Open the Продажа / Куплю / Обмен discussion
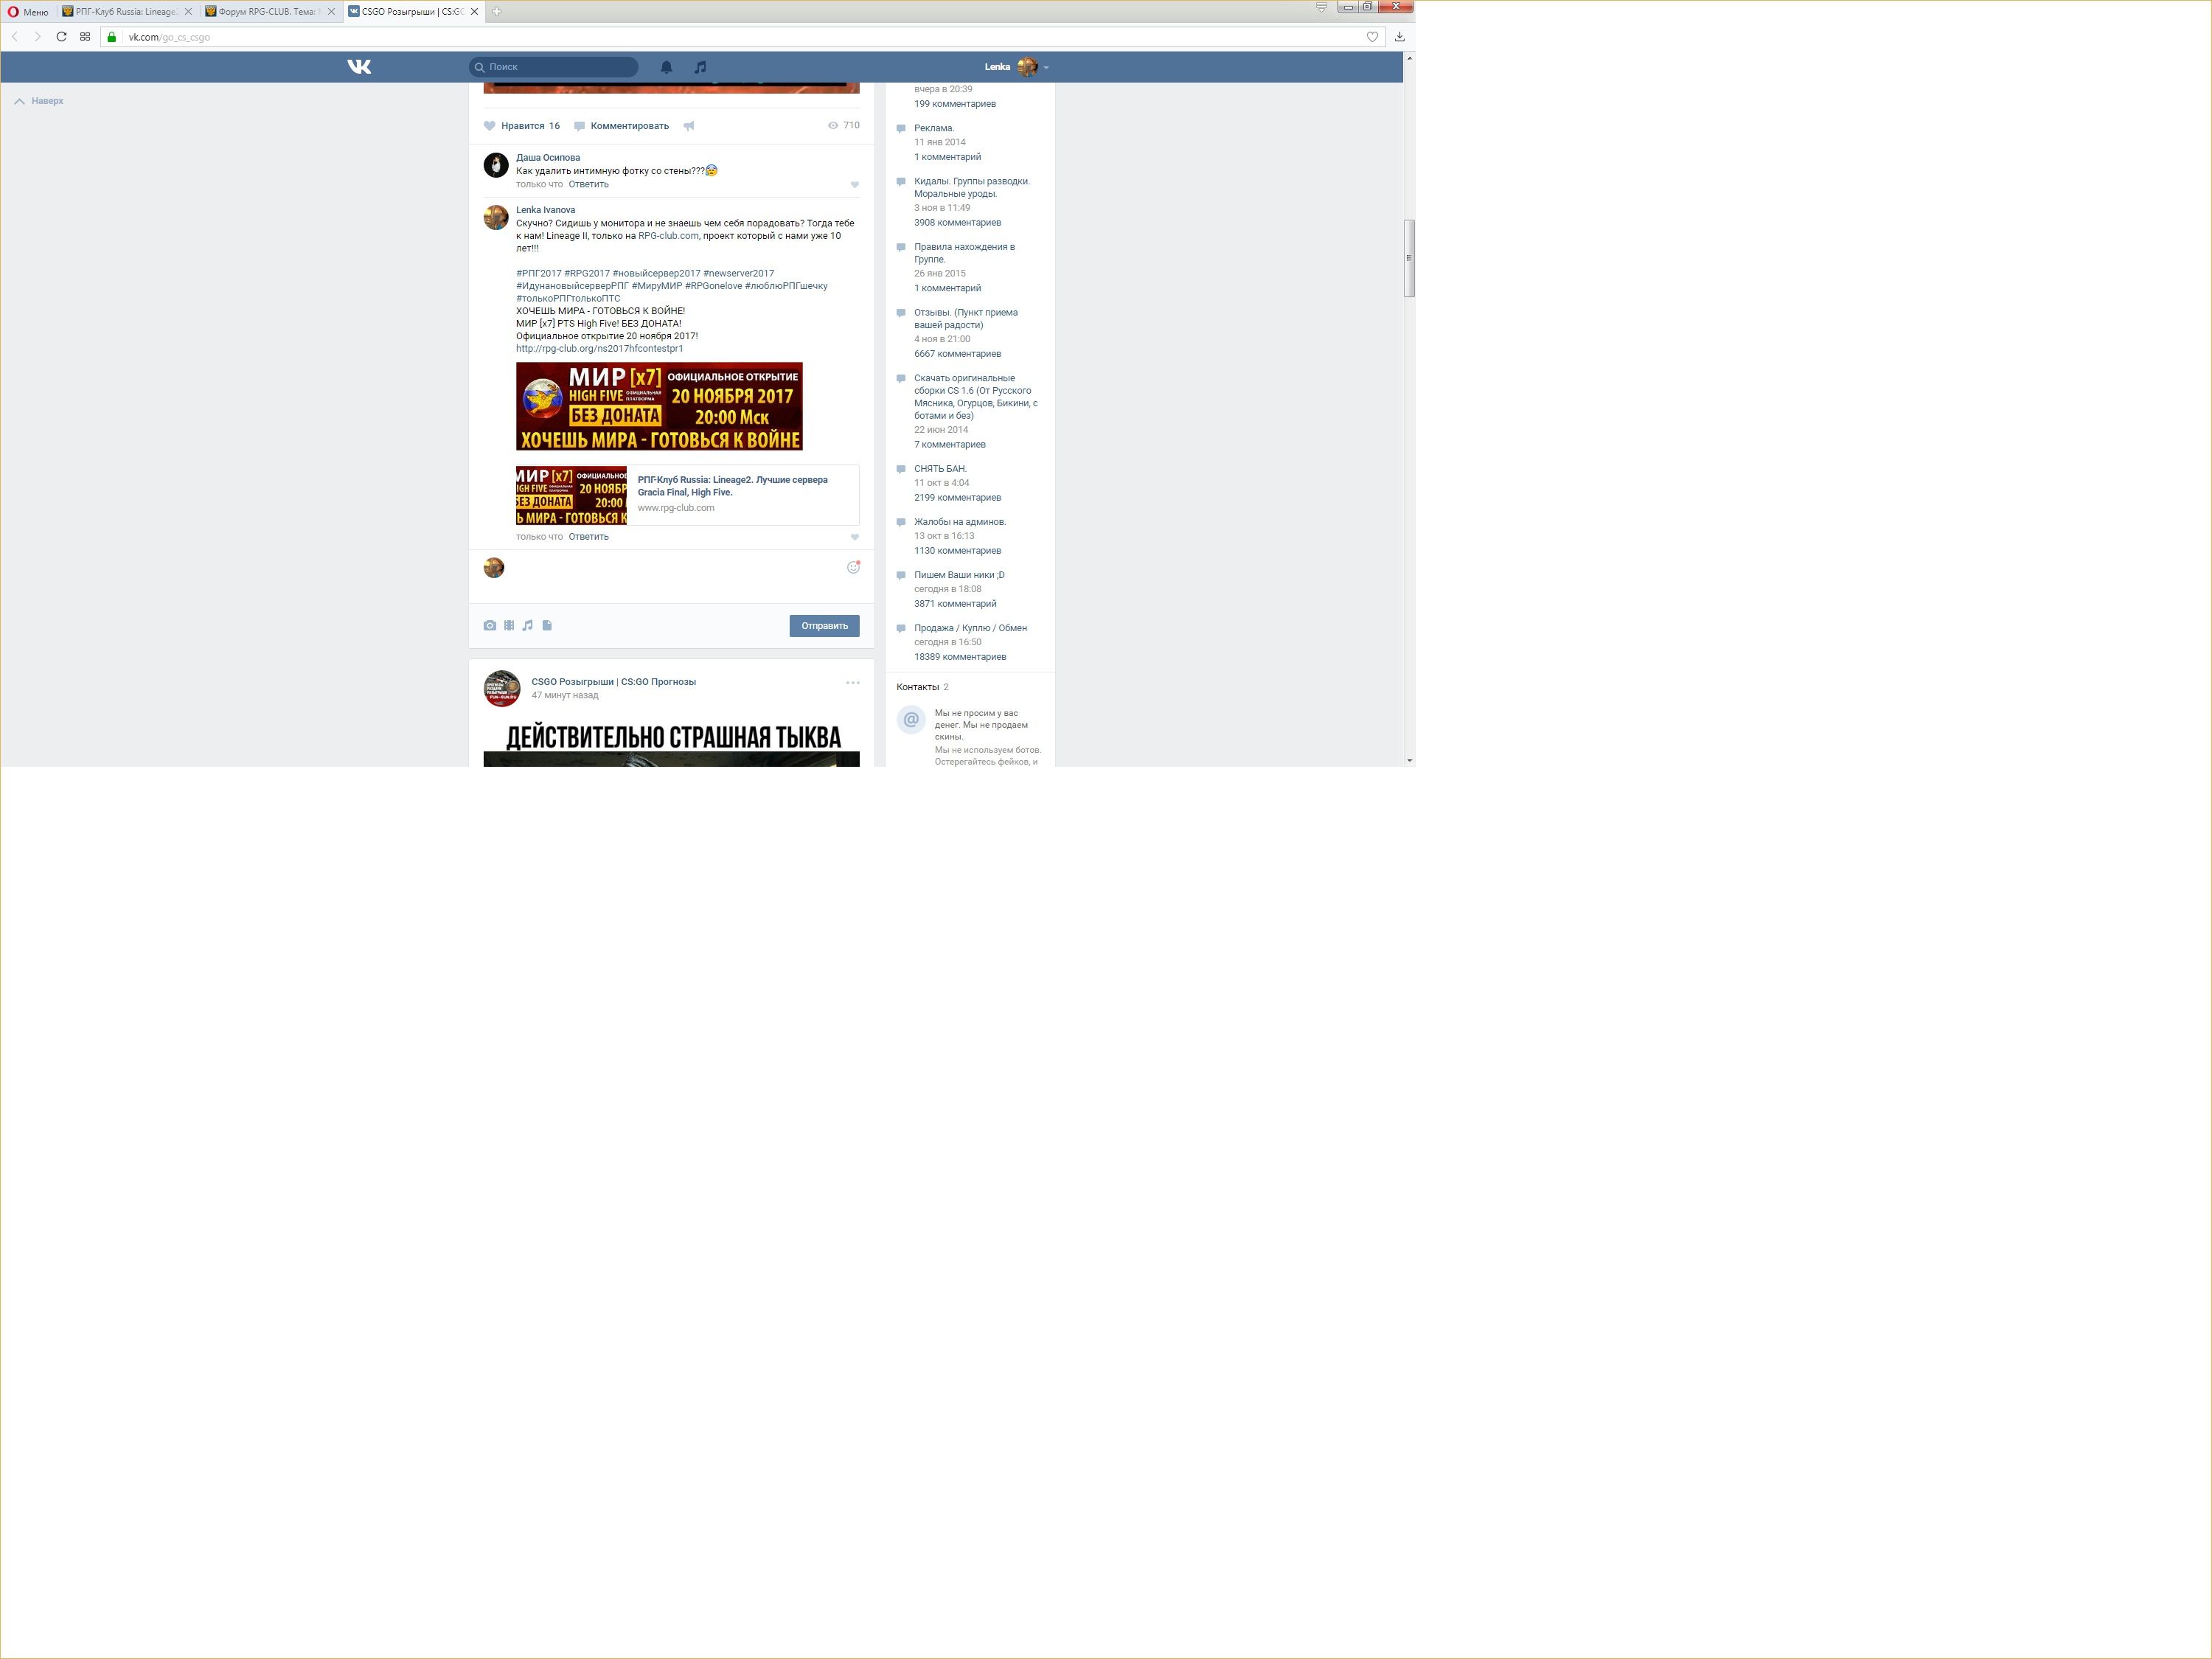This screenshot has width=2212, height=1659. (x=969, y=628)
